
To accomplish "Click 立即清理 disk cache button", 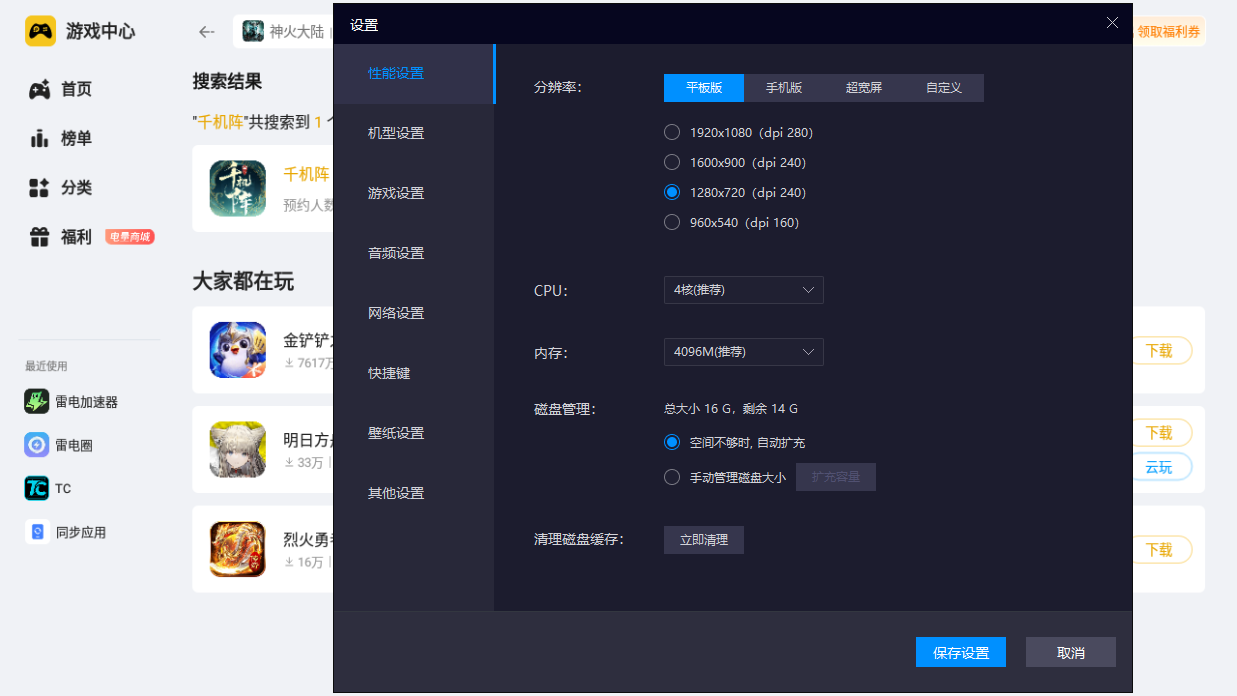I will (704, 540).
